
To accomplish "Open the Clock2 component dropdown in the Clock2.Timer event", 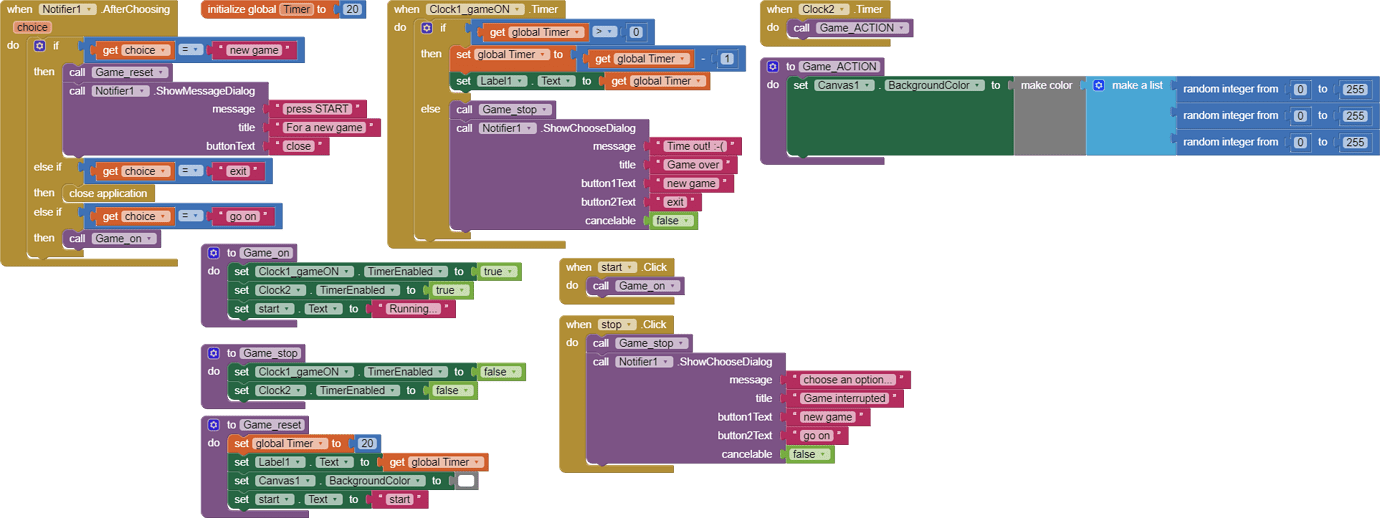I will (823, 9).
